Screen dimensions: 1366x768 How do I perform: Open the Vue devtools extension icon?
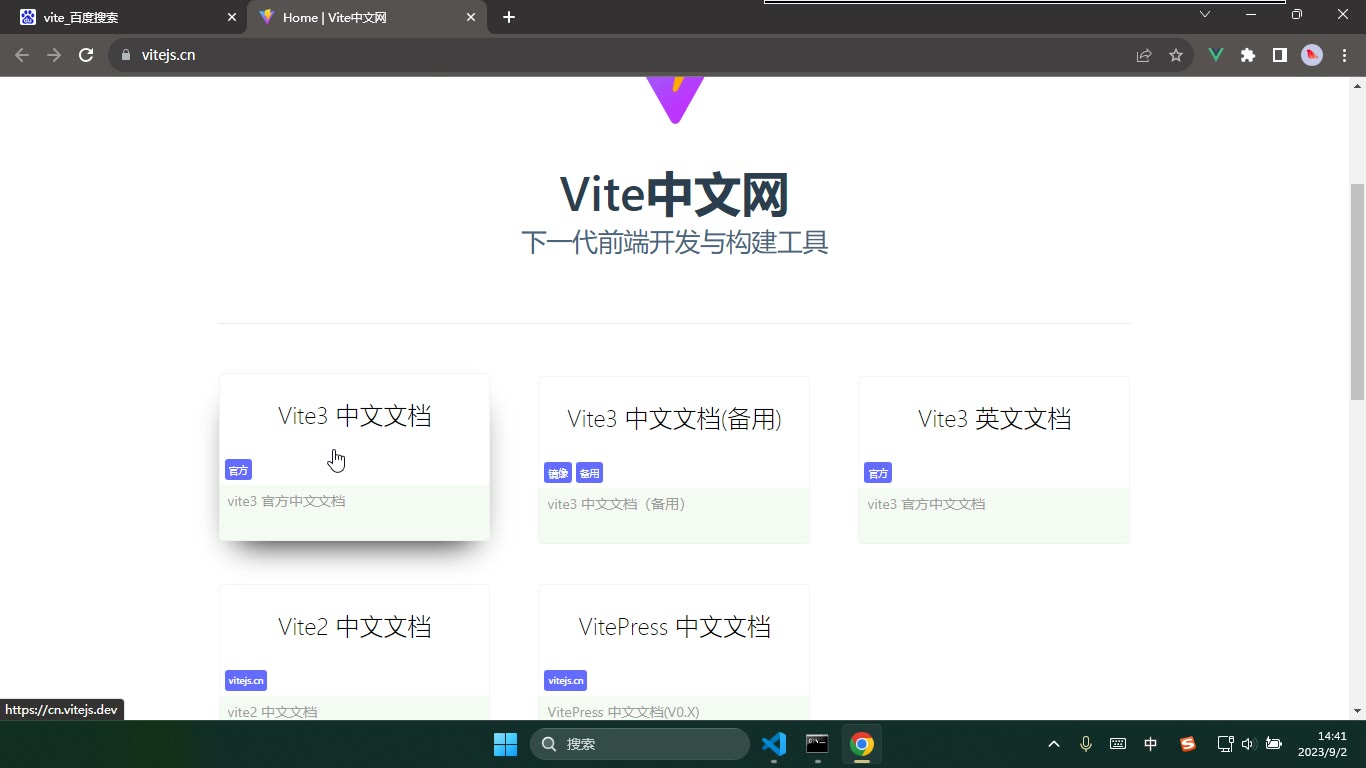pos(1216,56)
